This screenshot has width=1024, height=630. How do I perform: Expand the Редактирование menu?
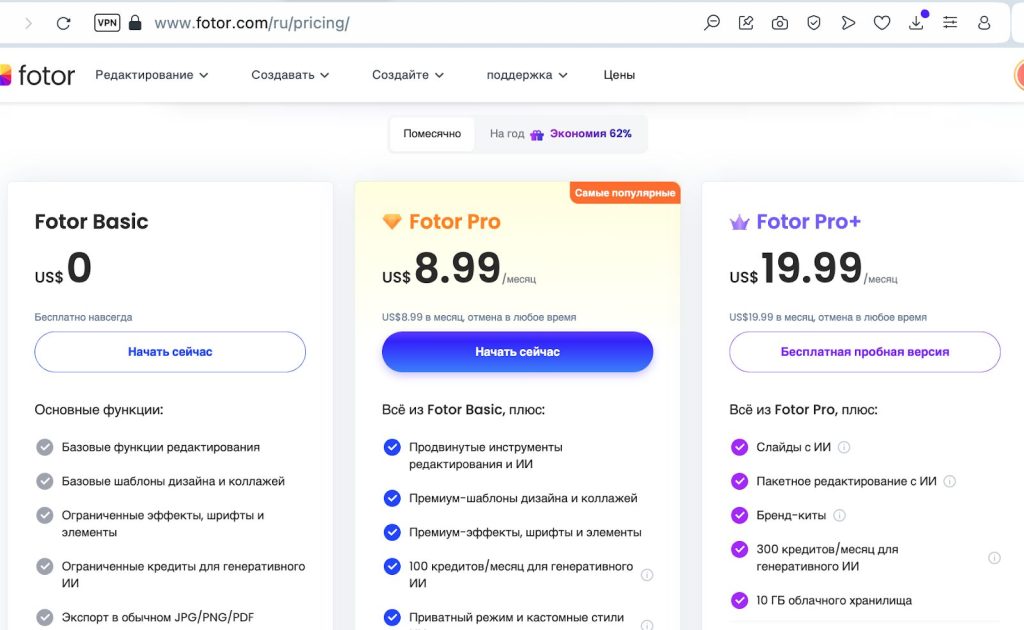(x=152, y=75)
